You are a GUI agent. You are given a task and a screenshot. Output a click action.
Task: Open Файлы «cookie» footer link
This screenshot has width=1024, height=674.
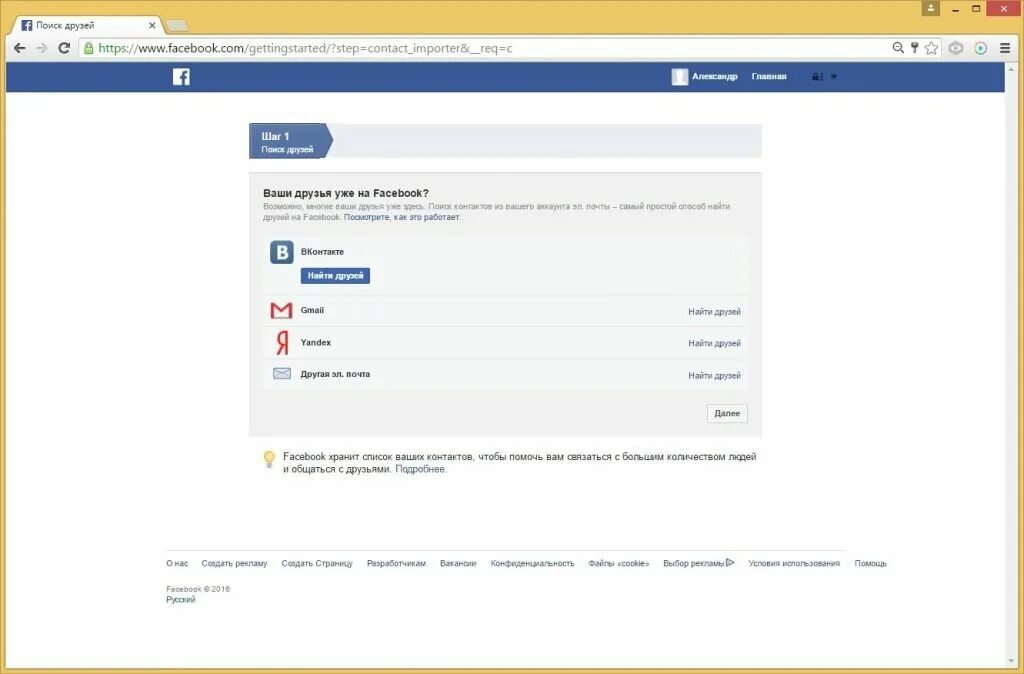pyautogui.click(x=618, y=563)
